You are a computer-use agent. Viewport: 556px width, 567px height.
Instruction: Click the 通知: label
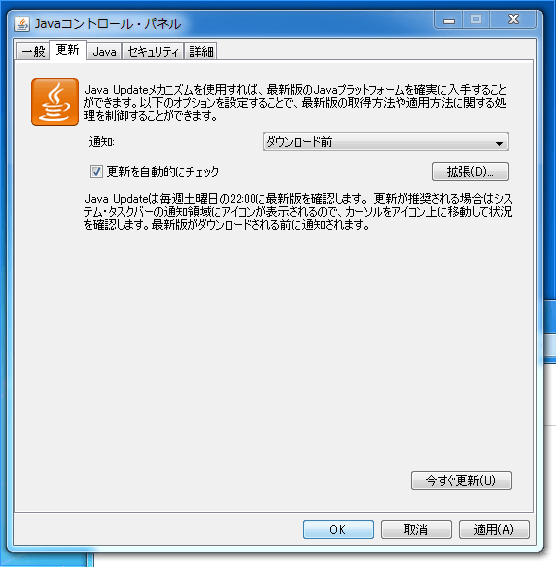click(102, 142)
